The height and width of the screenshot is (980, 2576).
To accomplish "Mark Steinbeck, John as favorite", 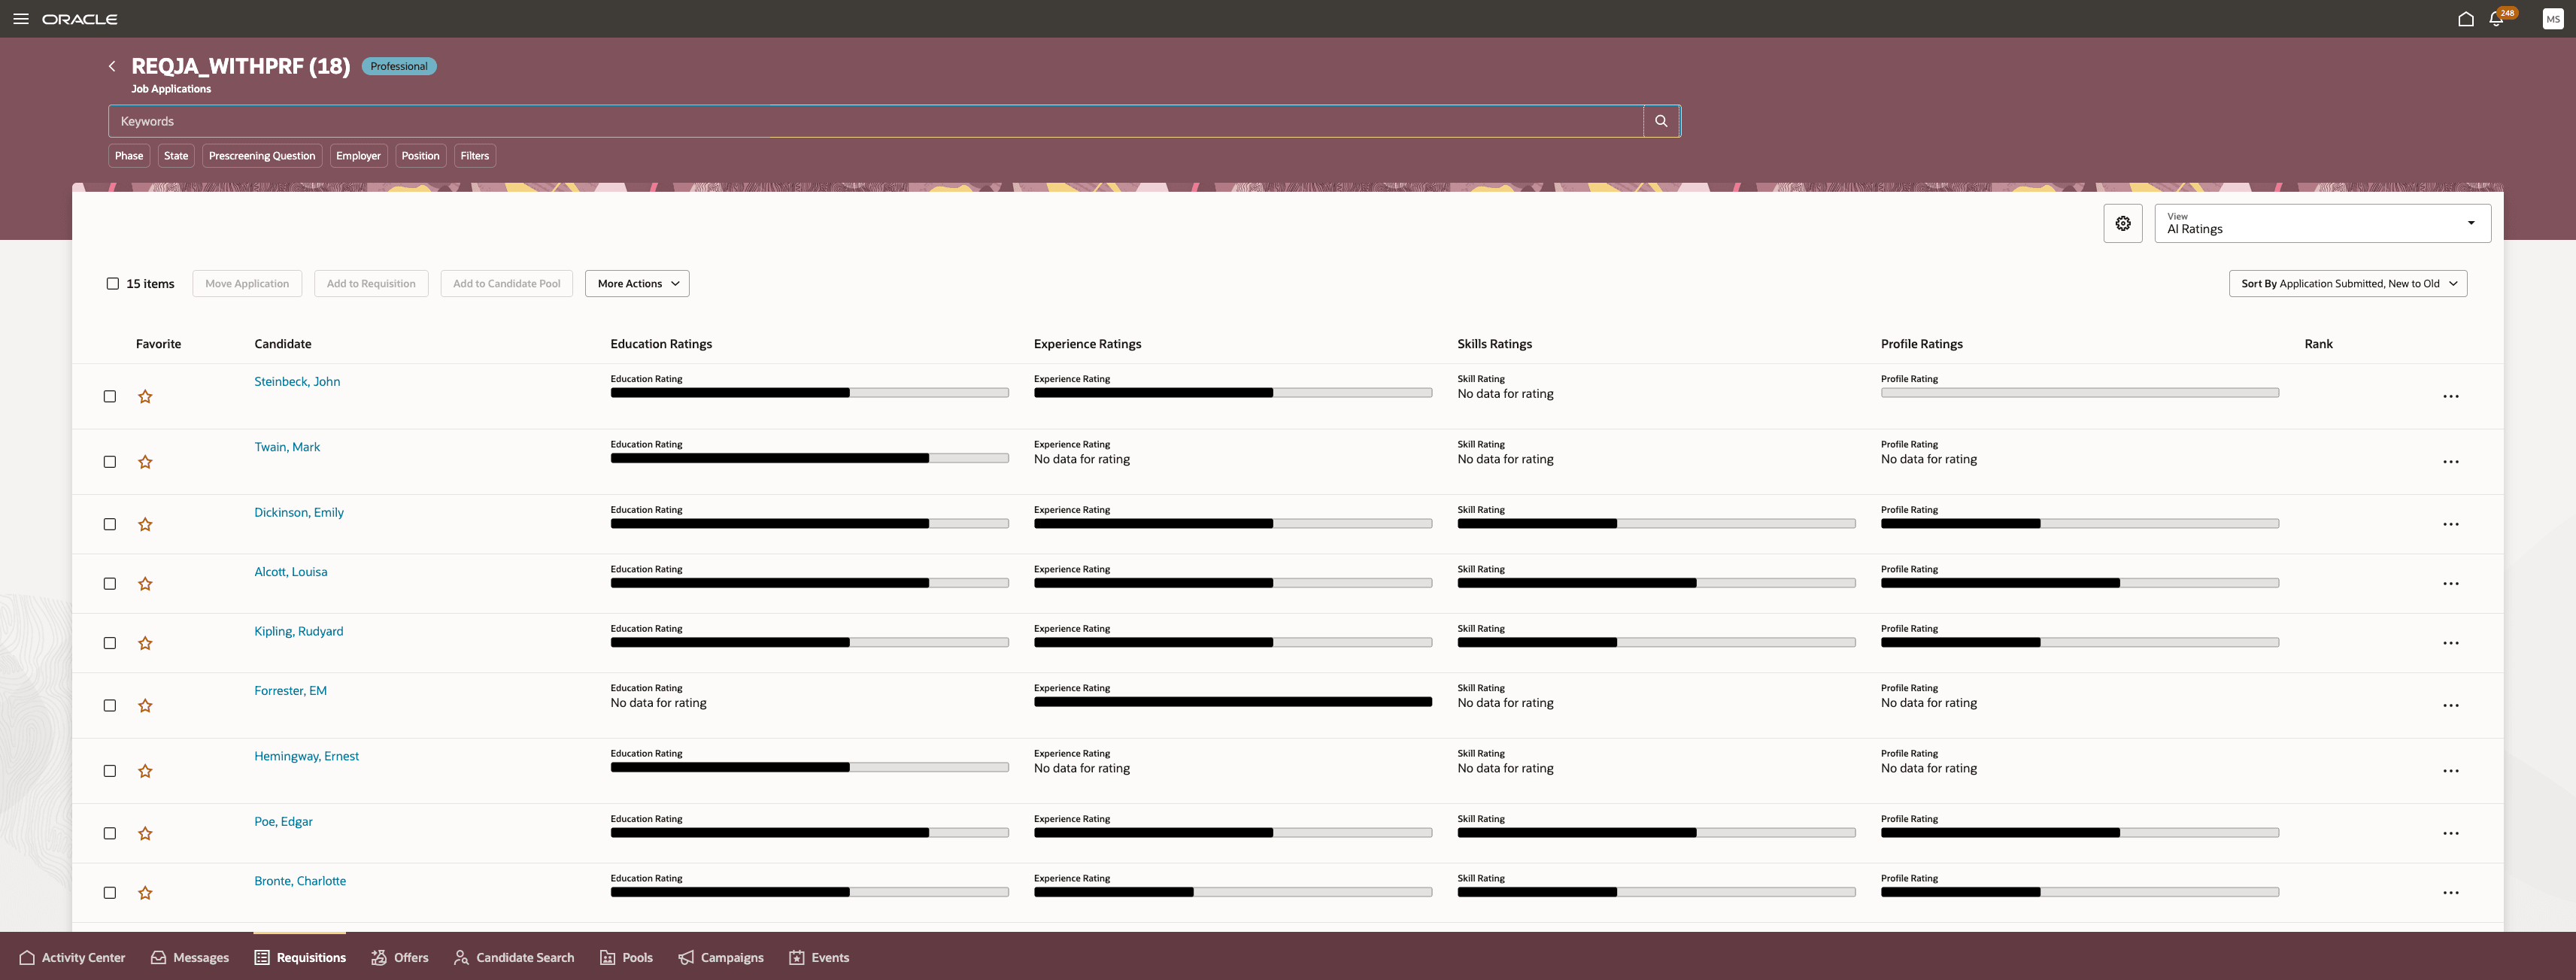I will [x=145, y=397].
